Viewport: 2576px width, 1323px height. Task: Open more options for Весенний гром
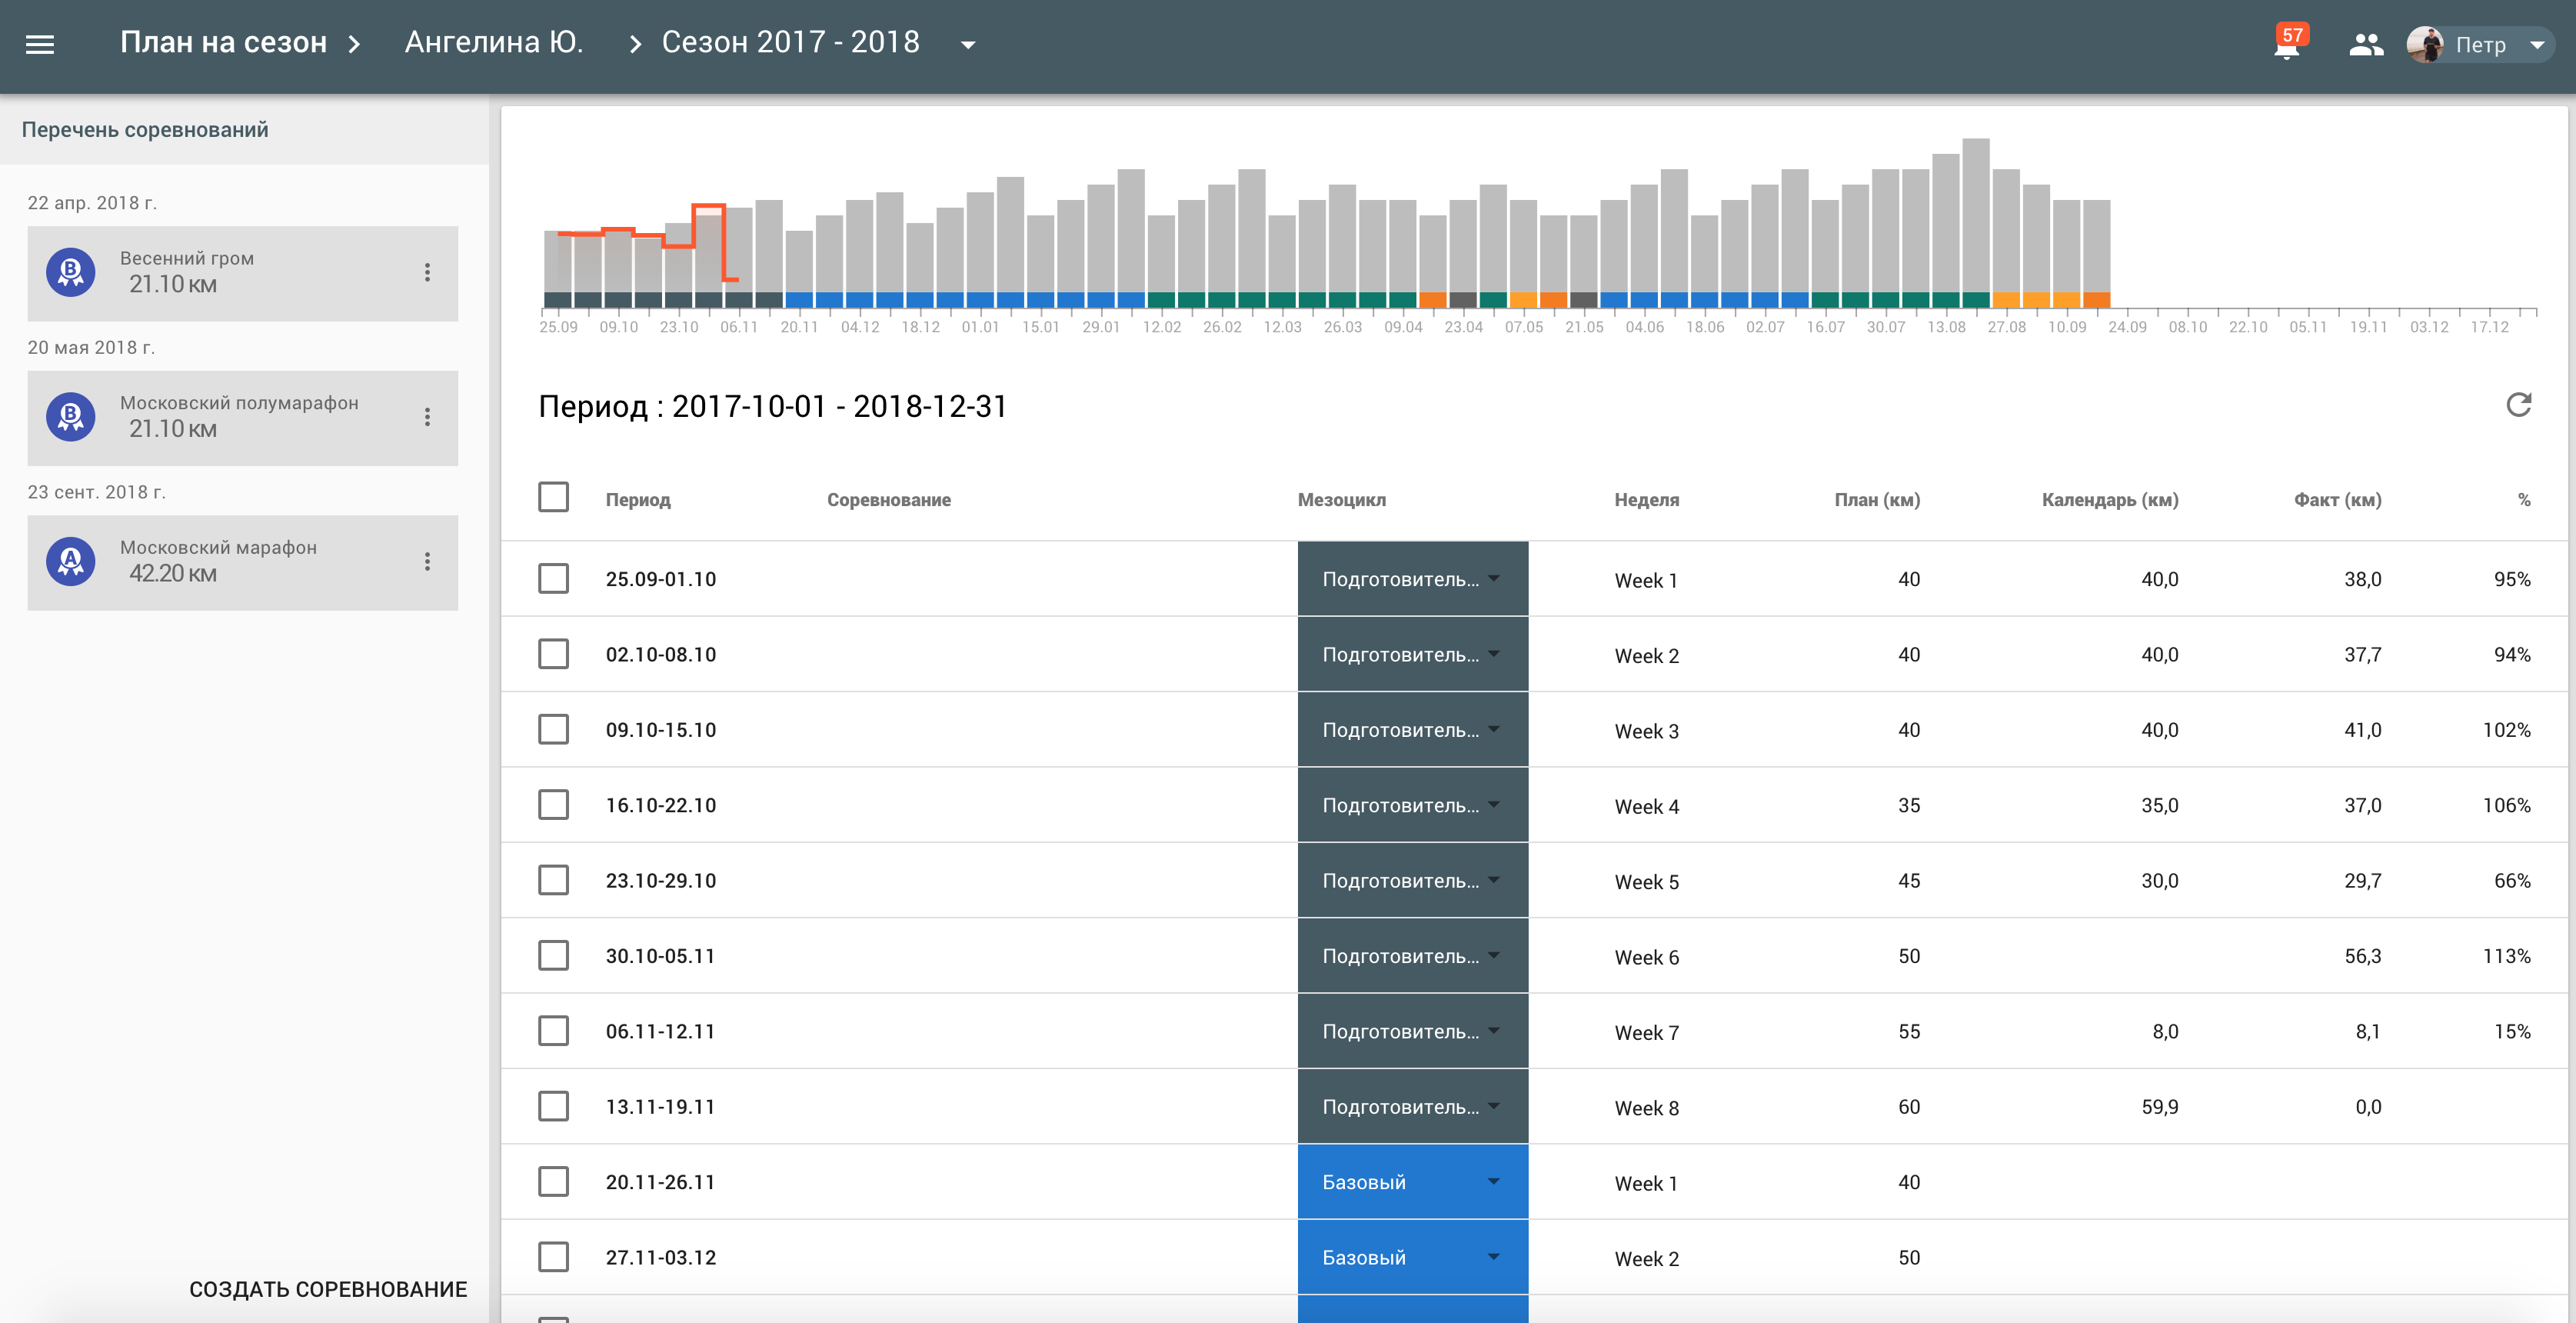427,272
